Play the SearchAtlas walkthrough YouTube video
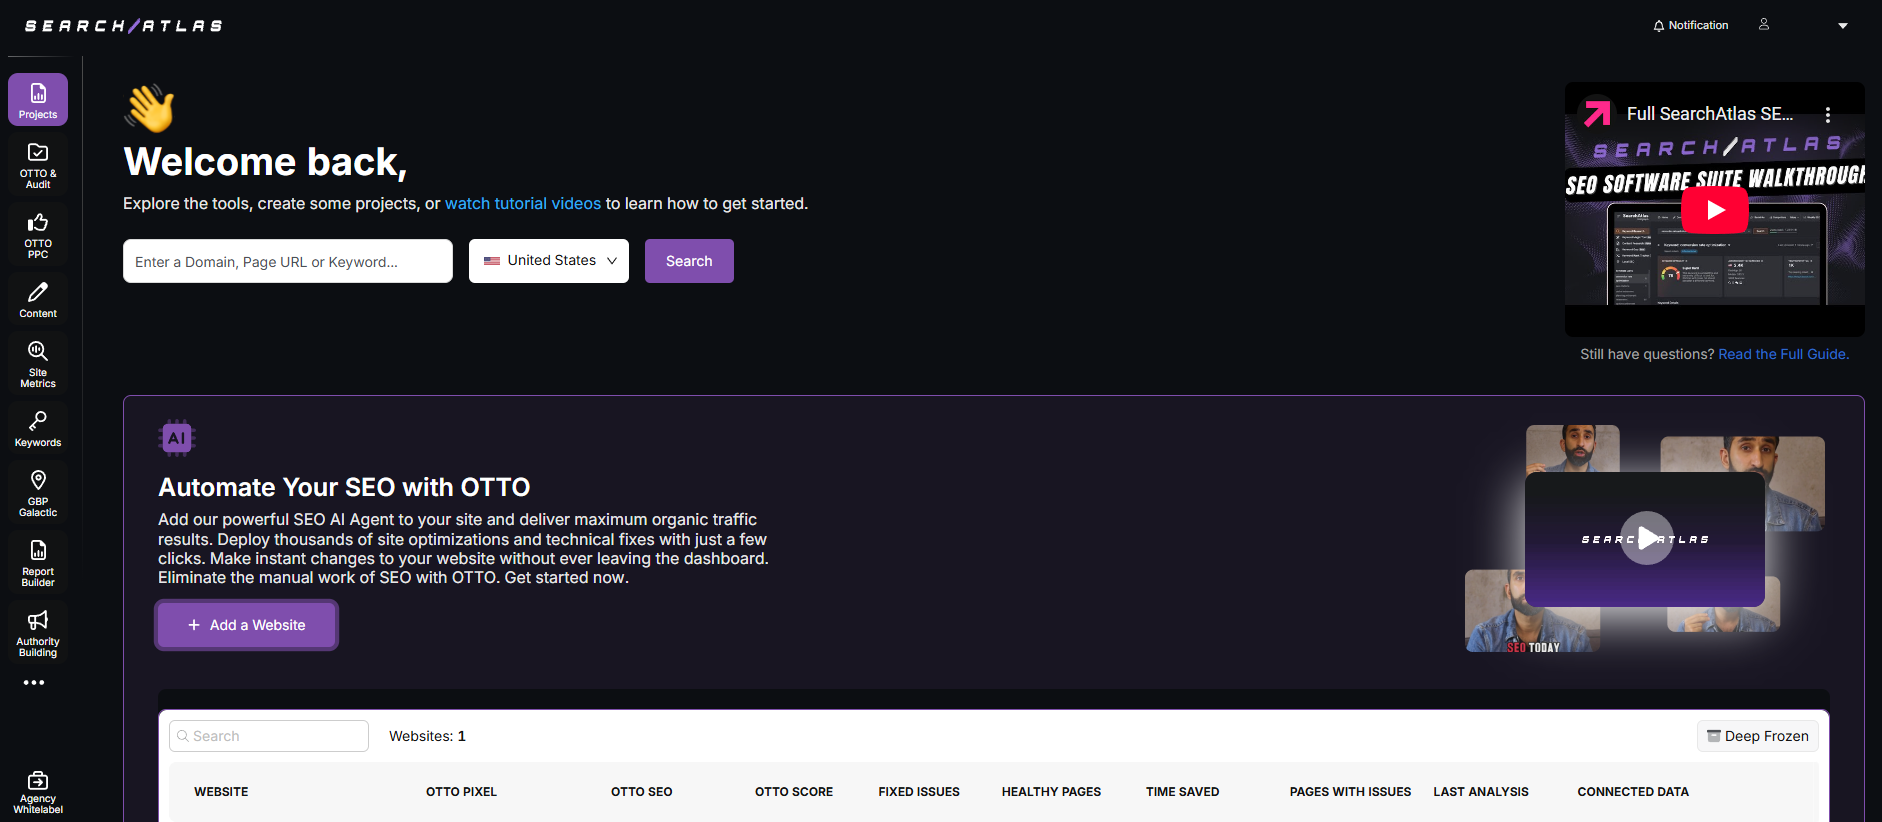Screen dimensions: 1882x822 [x=1714, y=210]
